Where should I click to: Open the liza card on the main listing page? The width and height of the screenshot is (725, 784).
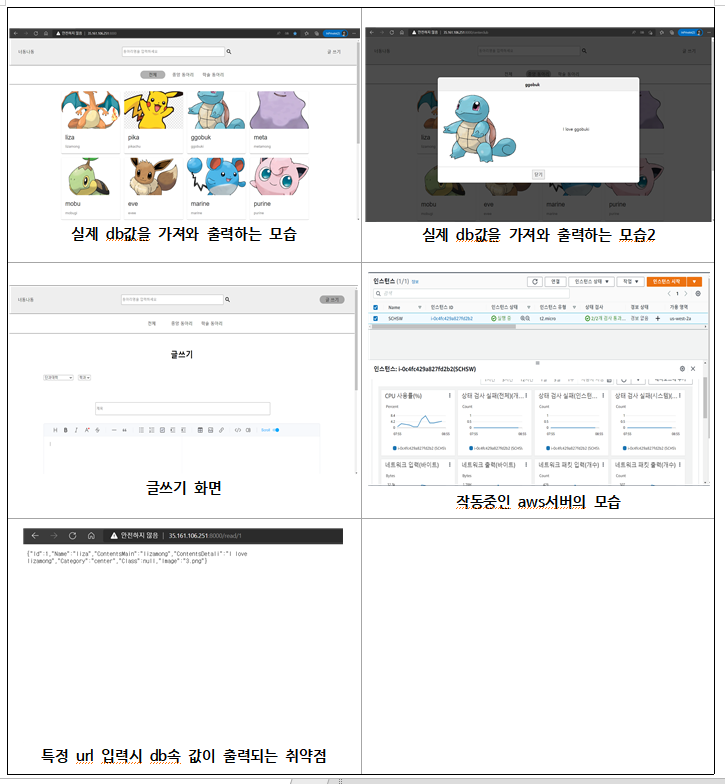point(90,122)
